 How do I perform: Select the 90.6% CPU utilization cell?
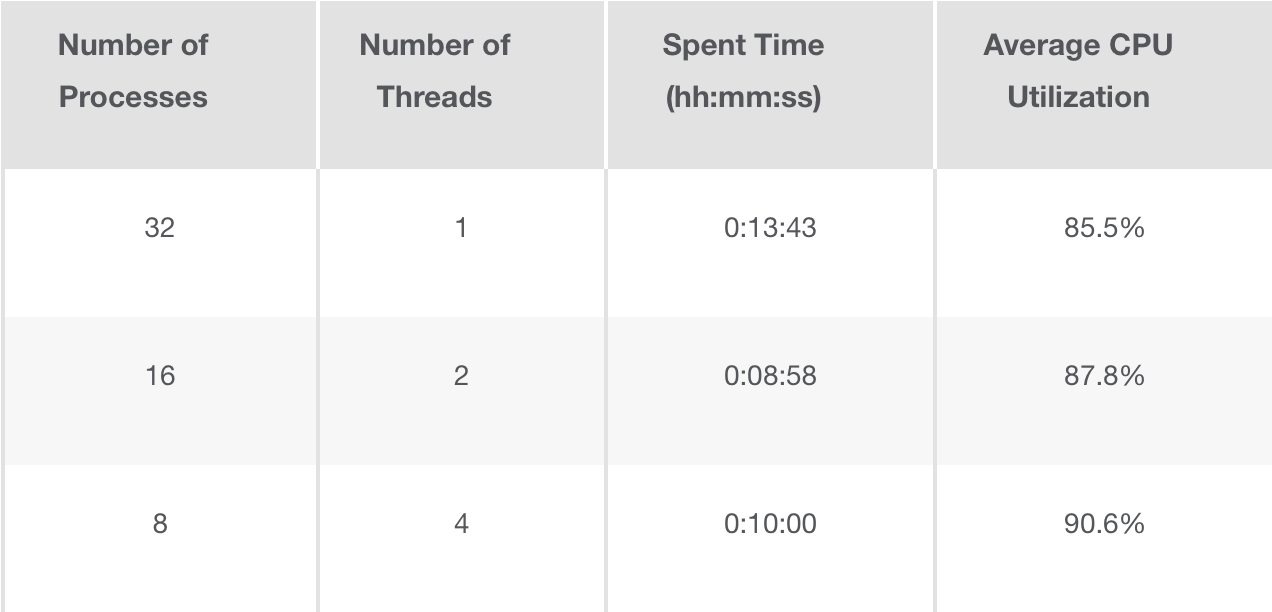1104,524
